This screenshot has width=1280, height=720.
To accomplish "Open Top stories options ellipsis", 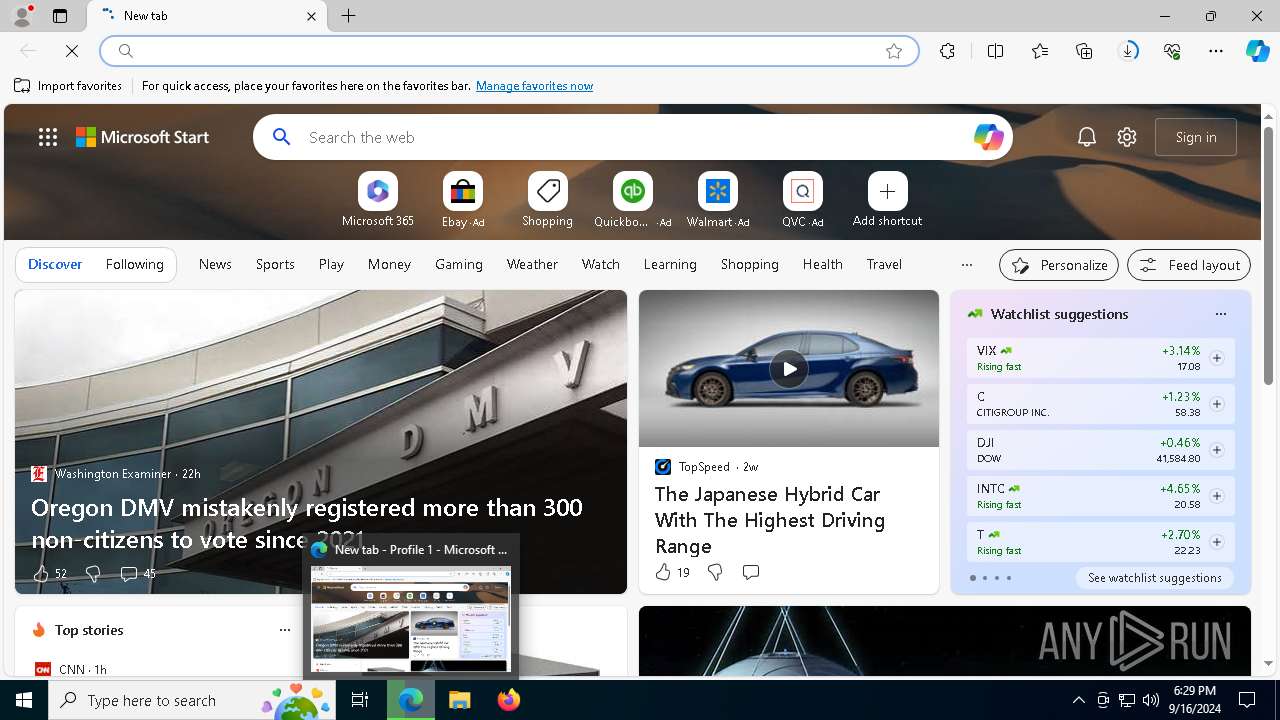I will coord(285,630).
